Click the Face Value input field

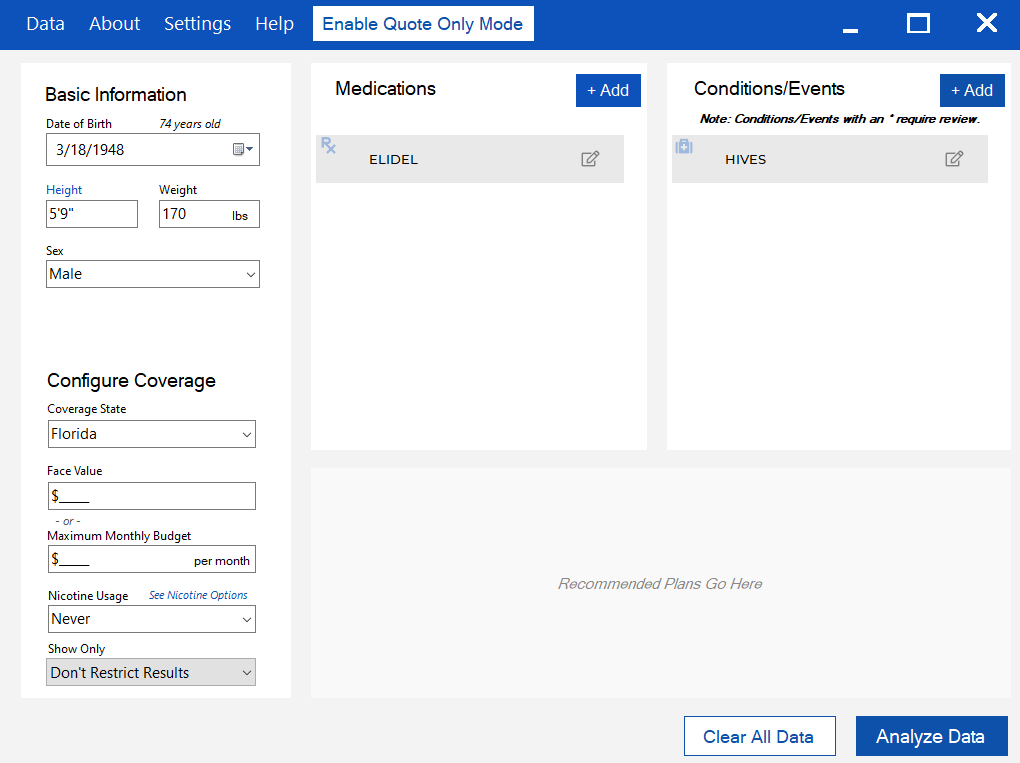pos(151,496)
